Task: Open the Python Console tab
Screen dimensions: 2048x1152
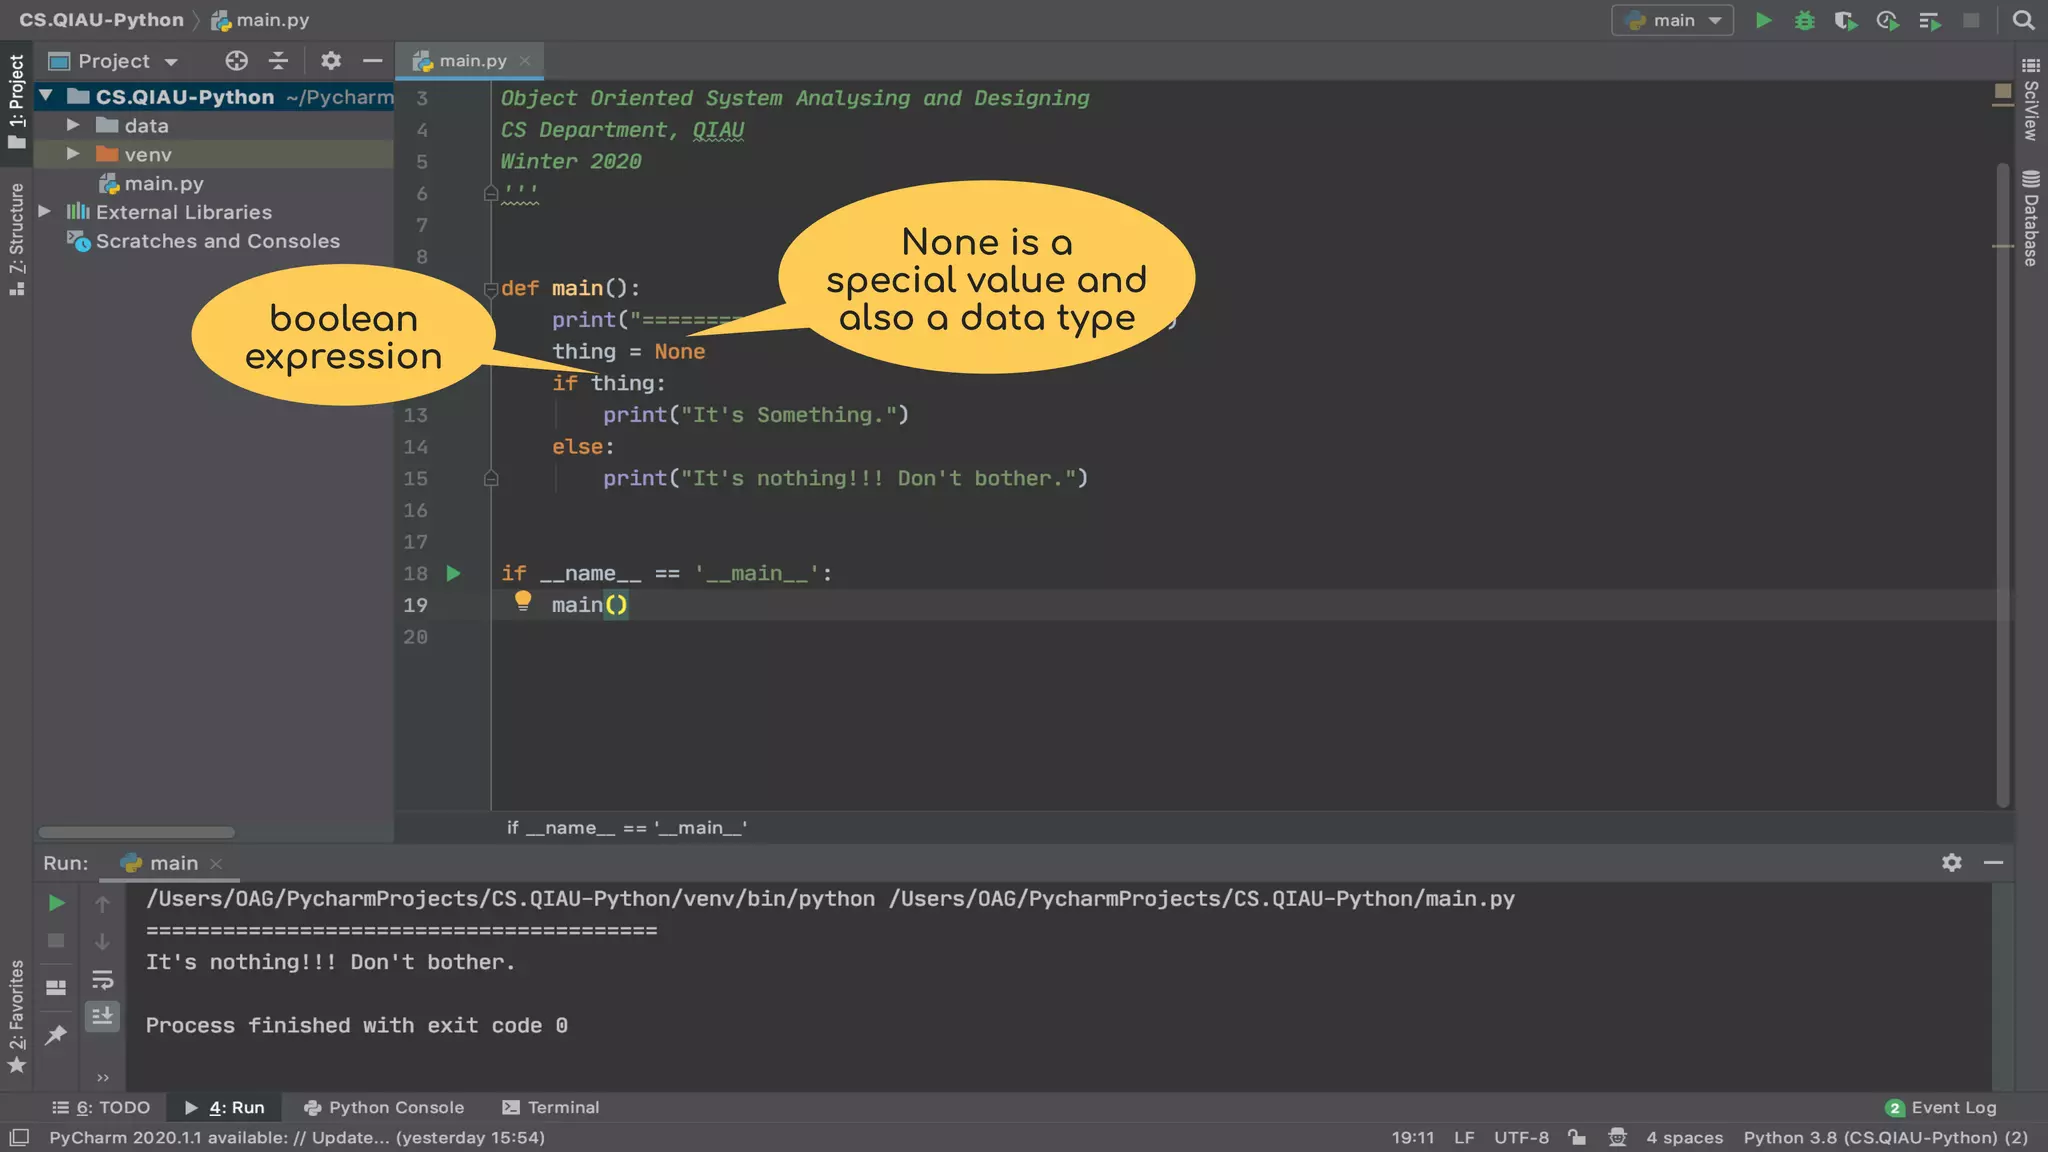Action: [384, 1107]
